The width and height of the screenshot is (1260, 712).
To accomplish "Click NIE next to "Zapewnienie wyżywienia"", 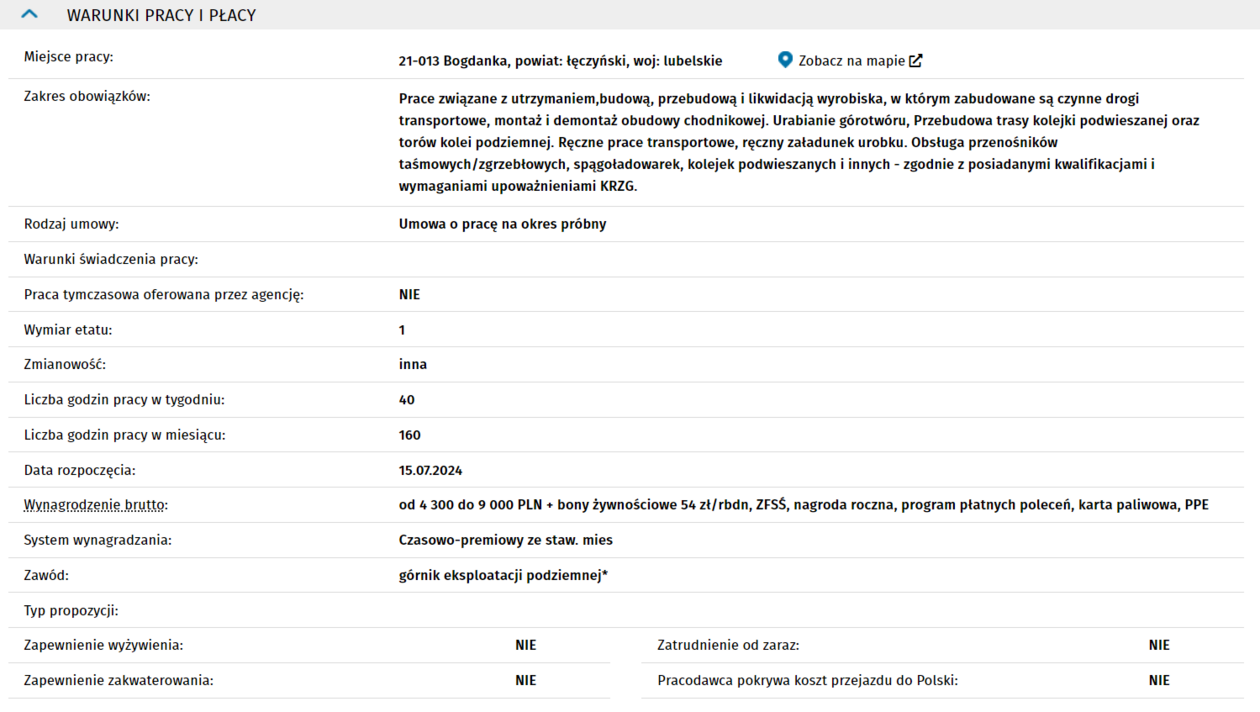I will [526, 645].
